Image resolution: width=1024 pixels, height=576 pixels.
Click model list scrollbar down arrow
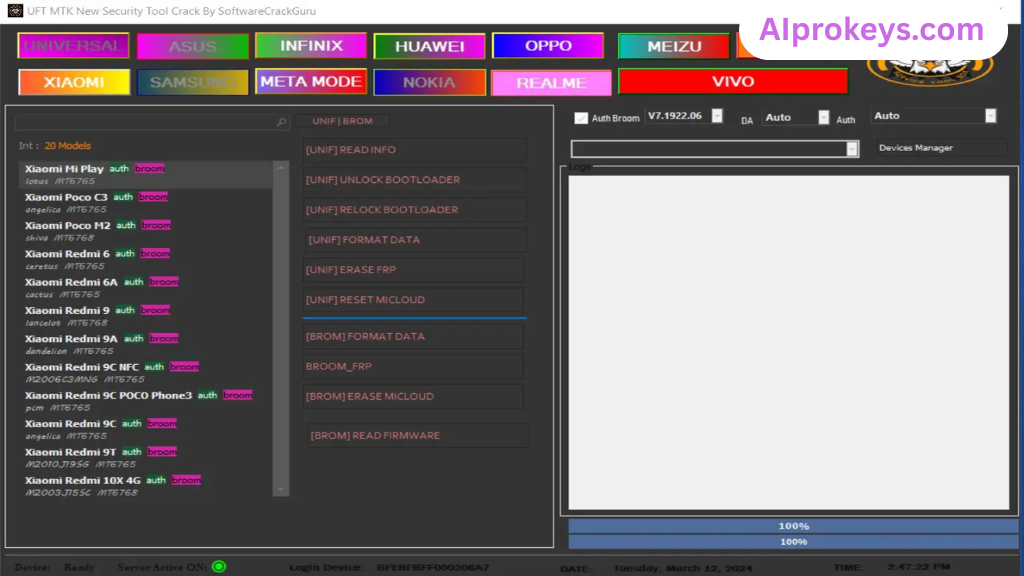(x=281, y=489)
